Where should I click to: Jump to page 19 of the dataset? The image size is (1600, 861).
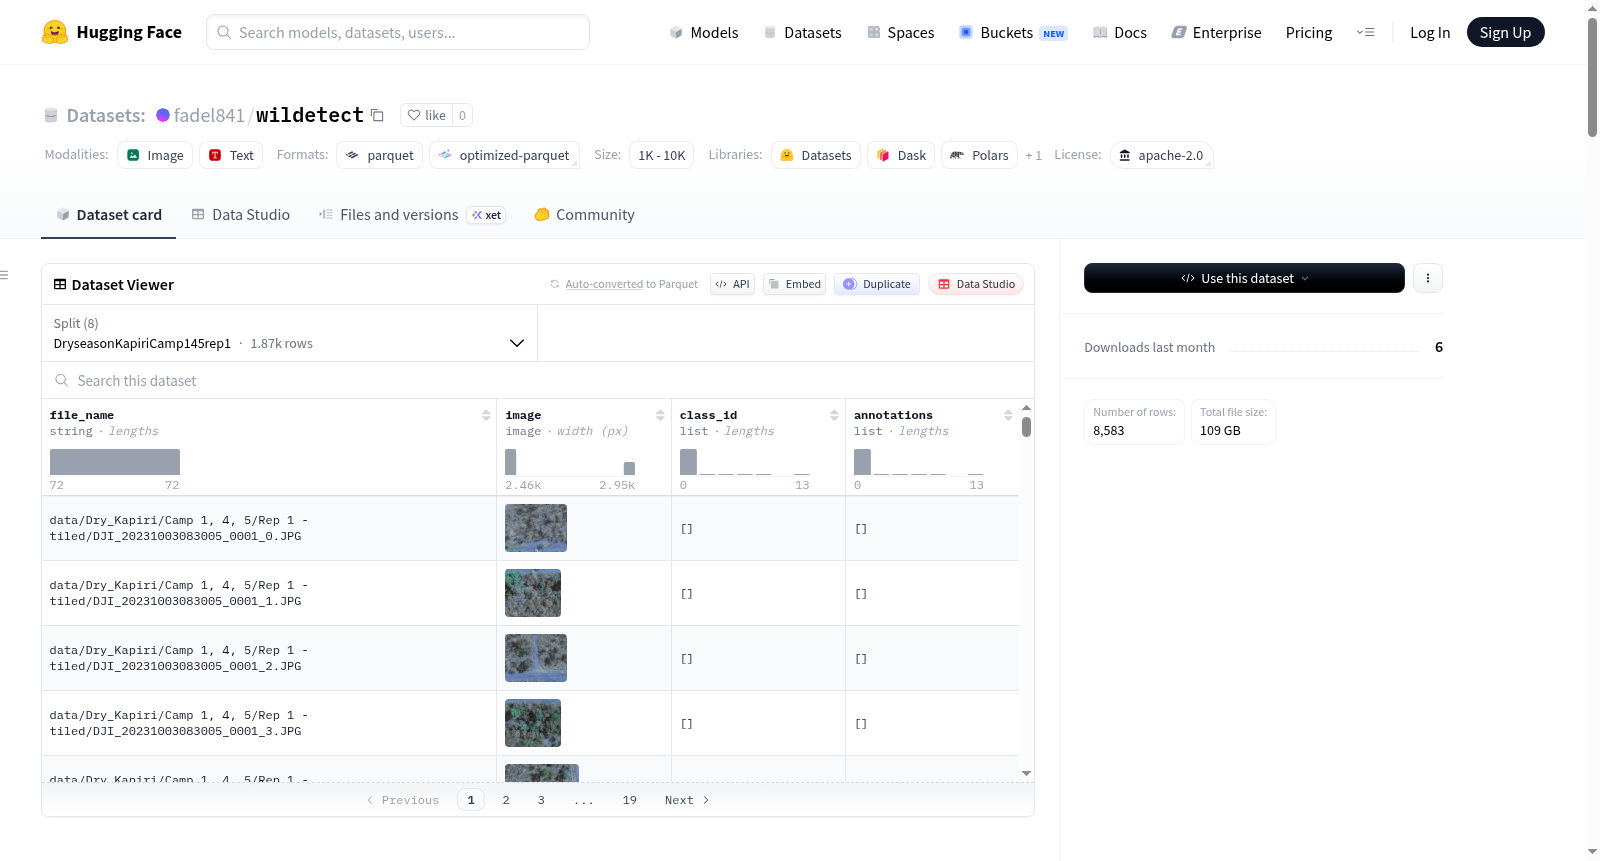630,800
